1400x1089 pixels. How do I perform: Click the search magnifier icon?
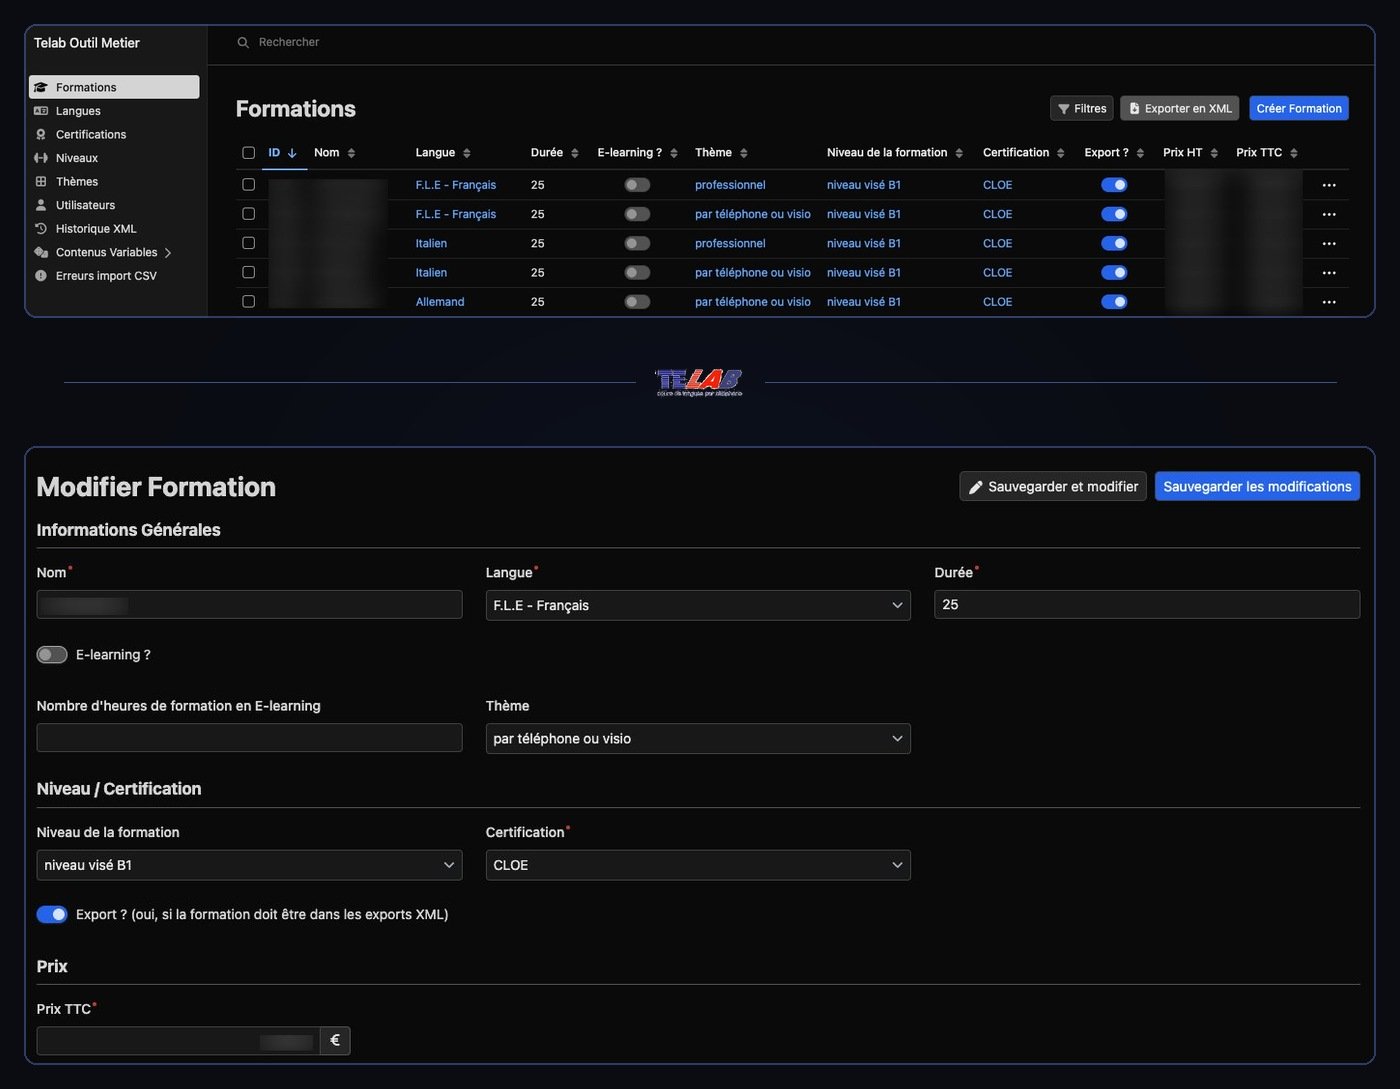click(243, 42)
